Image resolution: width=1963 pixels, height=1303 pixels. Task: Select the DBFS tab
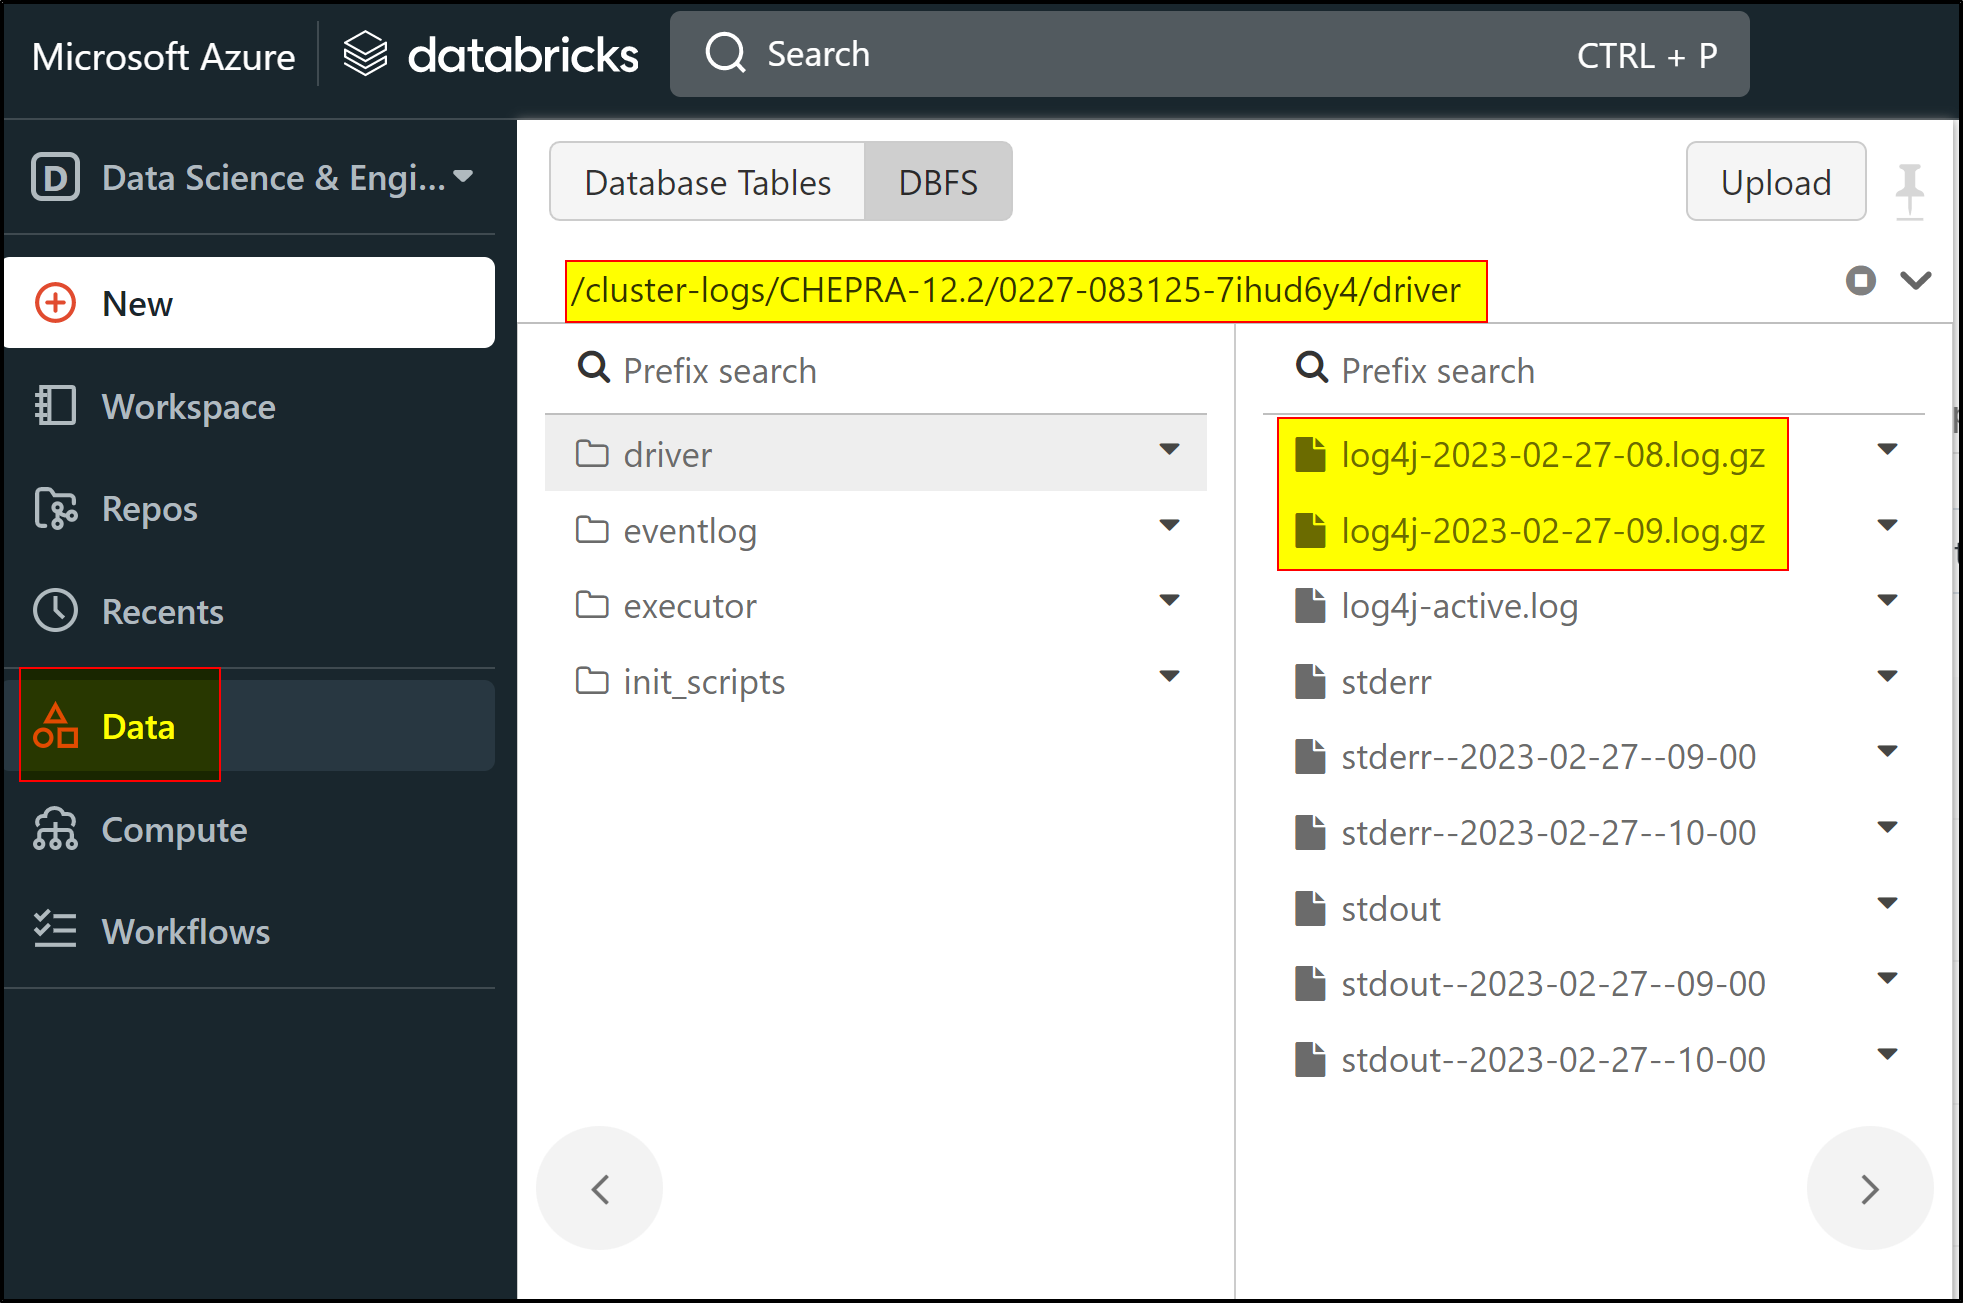[938, 182]
